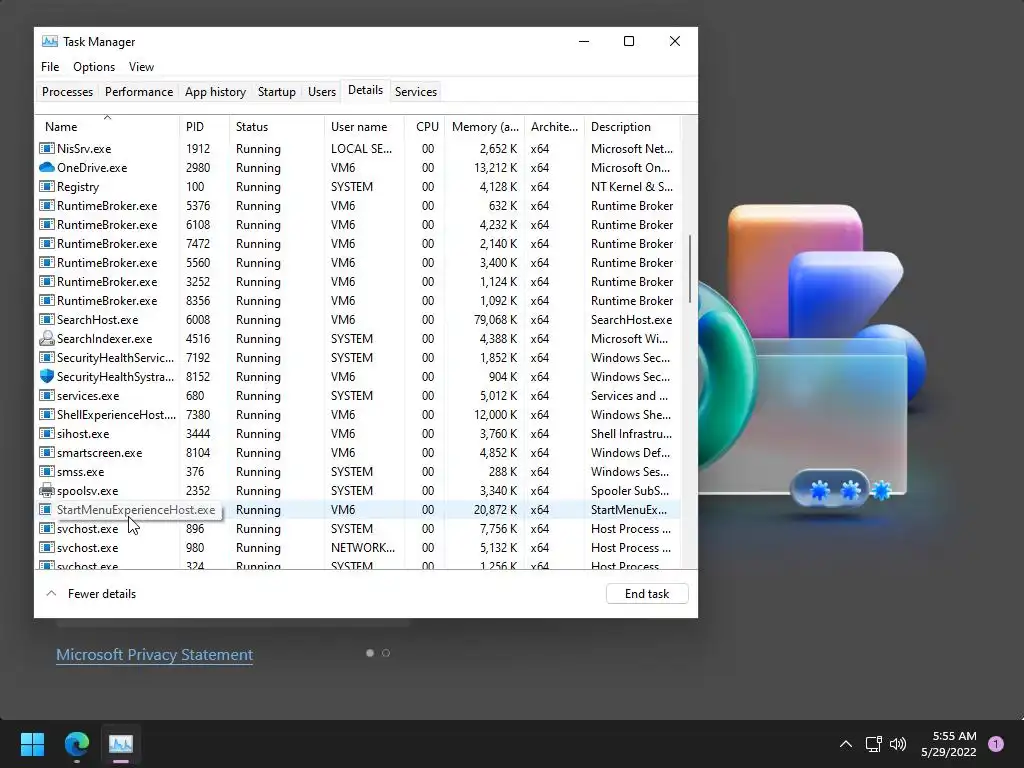The width and height of the screenshot is (1024, 768).
Task: Click the spoolsv.exe printer icon
Action: tap(46, 490)
